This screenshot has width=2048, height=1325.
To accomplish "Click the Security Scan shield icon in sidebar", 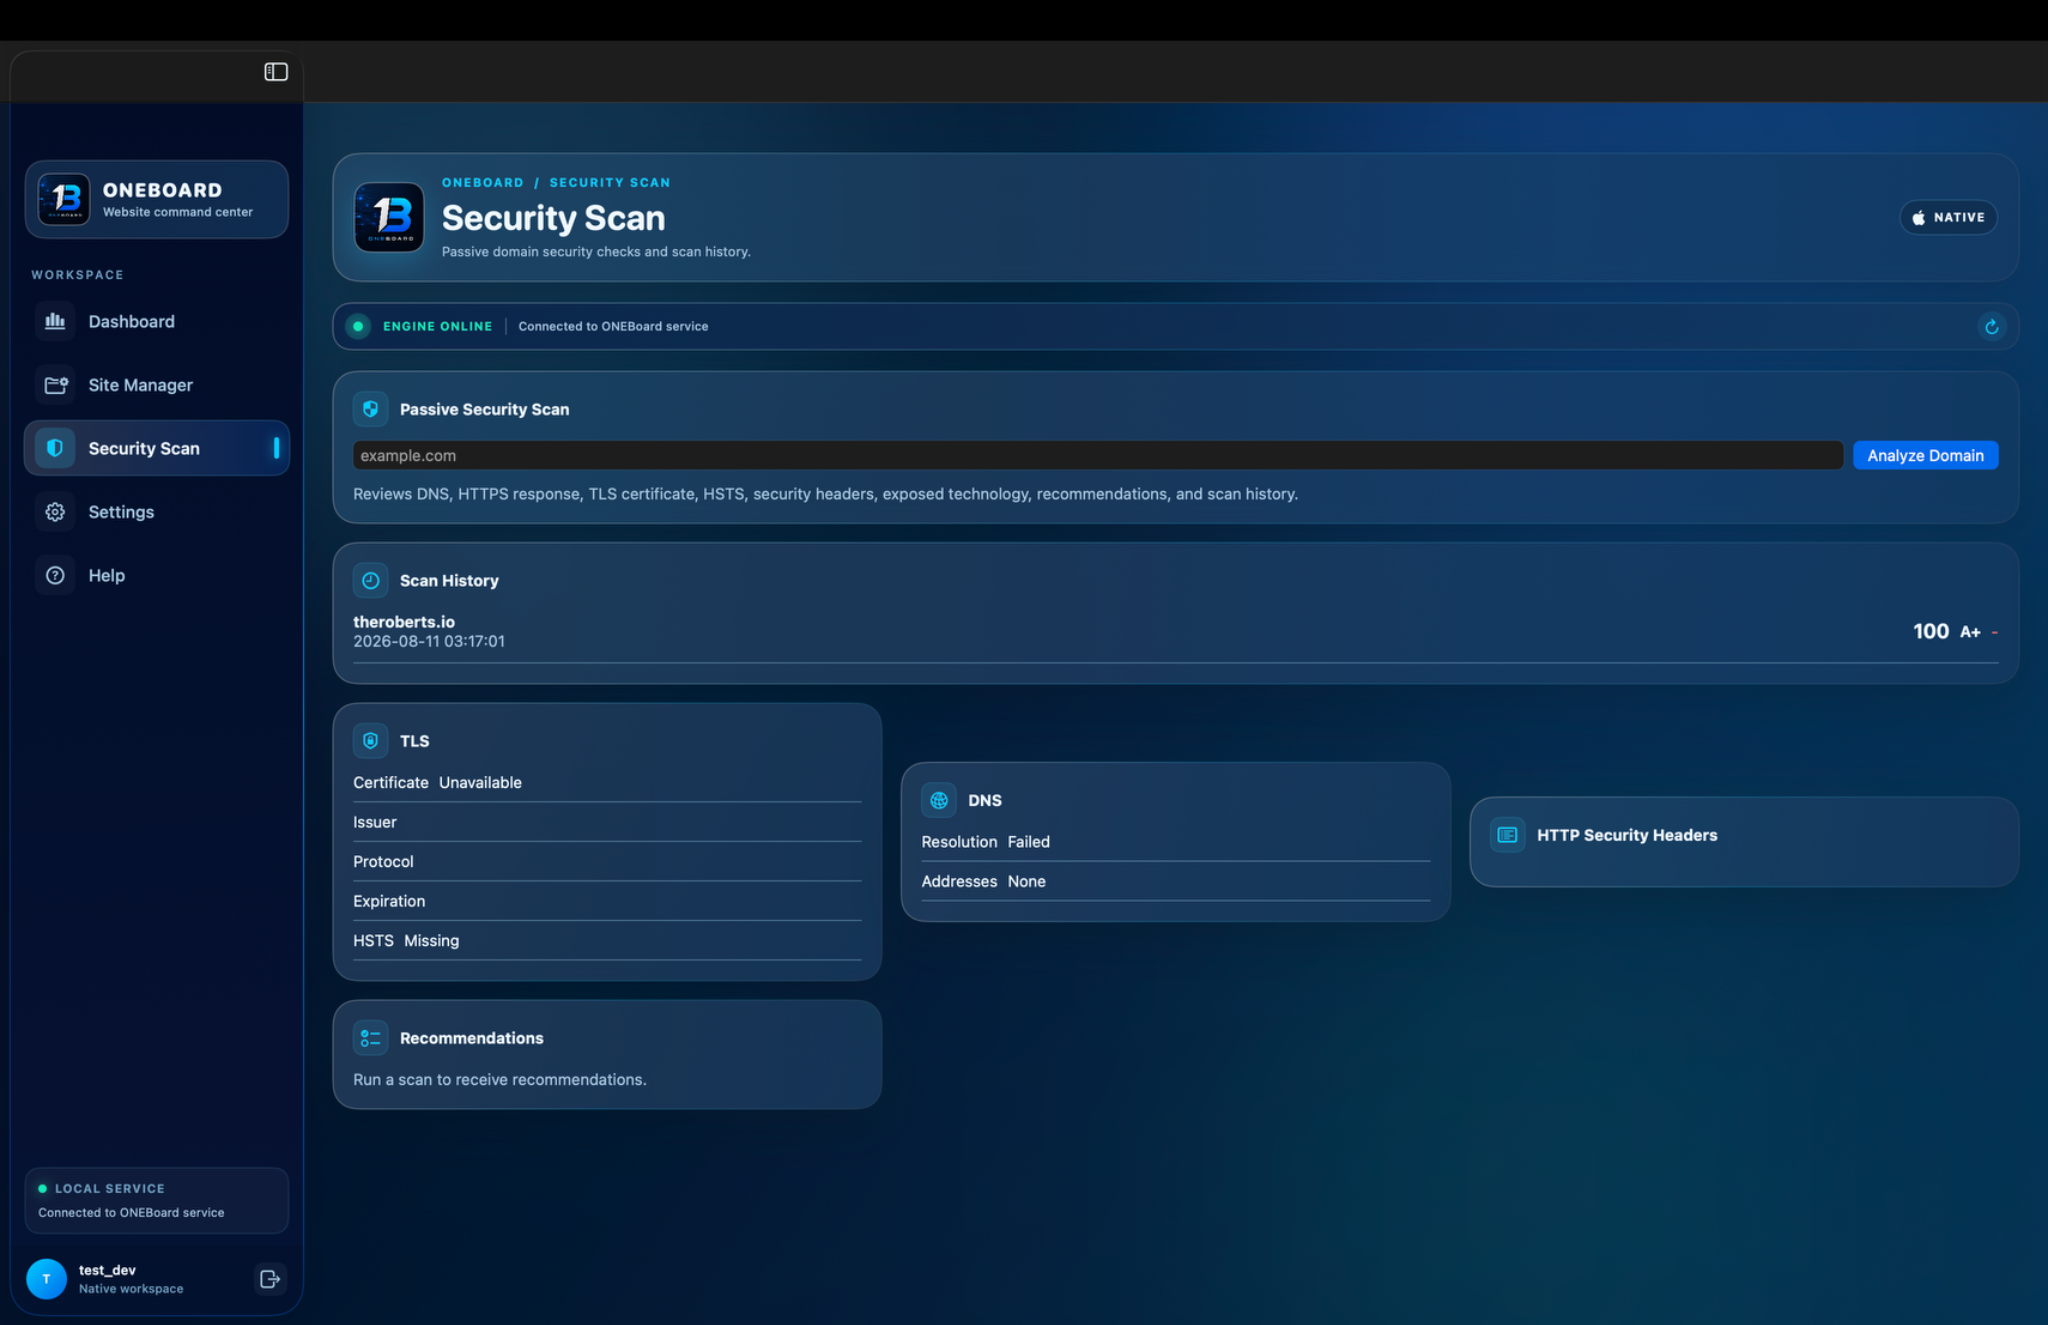I will (55, 448).
